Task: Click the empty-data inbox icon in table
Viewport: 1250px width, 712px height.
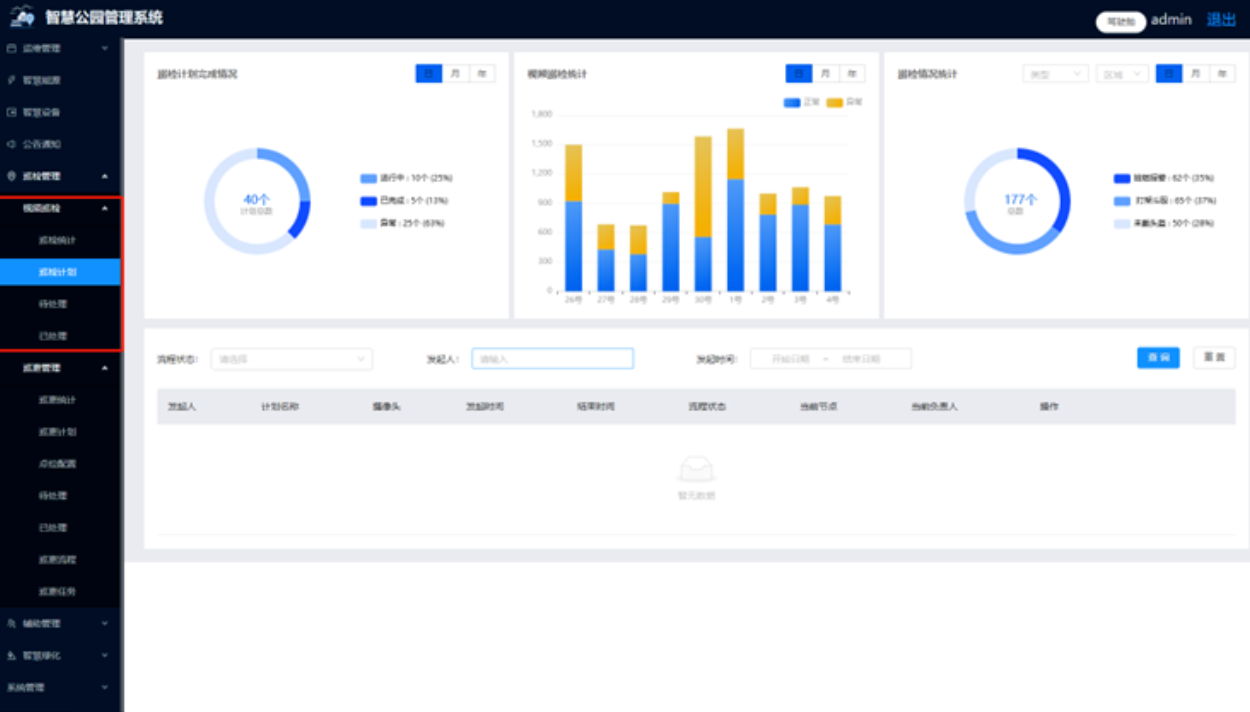Action: click(x=696, y=469)
